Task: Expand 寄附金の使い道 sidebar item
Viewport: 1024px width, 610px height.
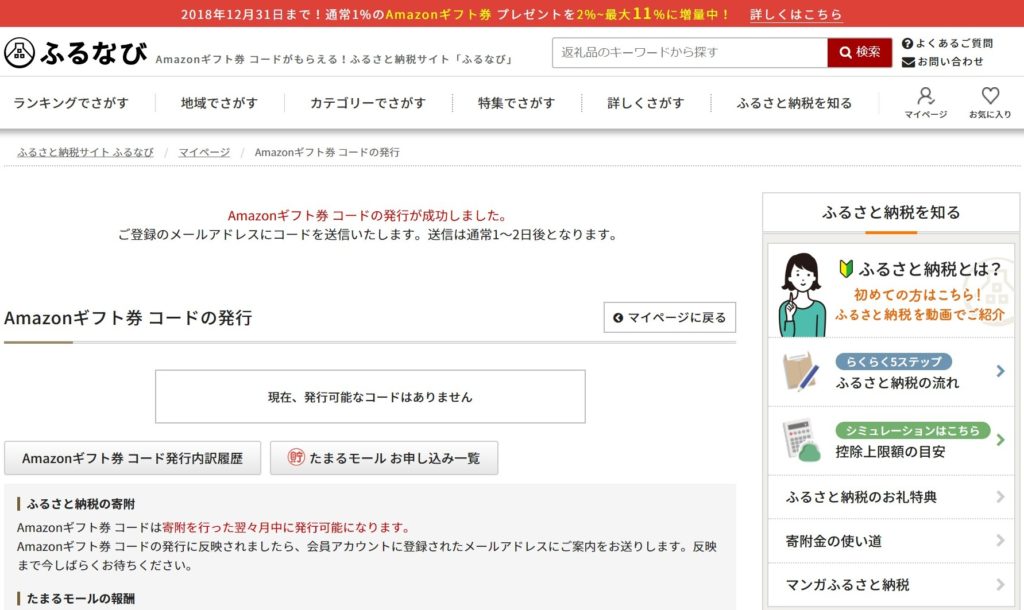Action: pos(890,541)
